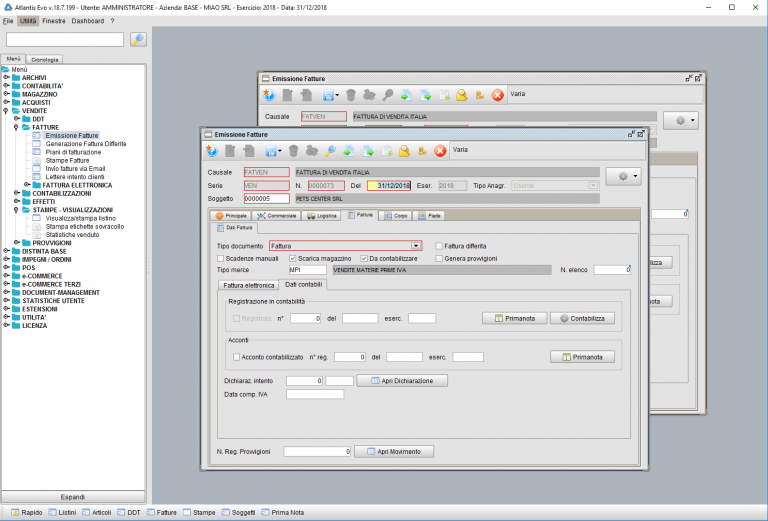Uncheck the Scarica magazzino checkbox
Screen dimensions: 768x521
(292, 258)
